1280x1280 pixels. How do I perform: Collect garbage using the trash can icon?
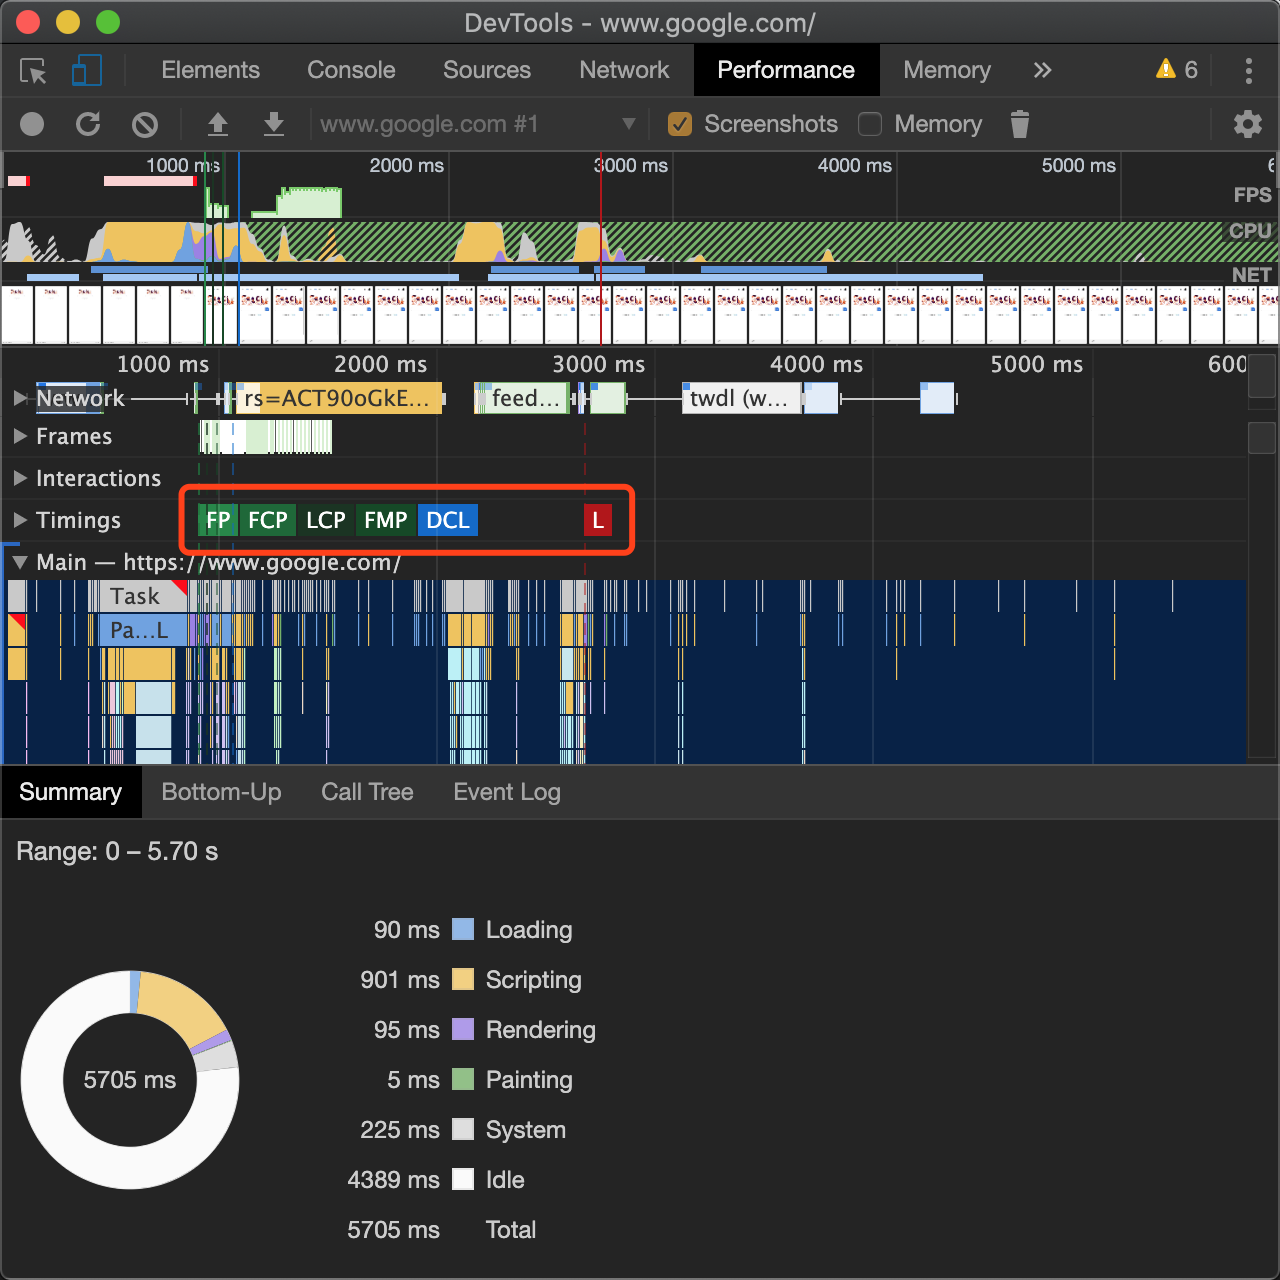coord(1019,124)
